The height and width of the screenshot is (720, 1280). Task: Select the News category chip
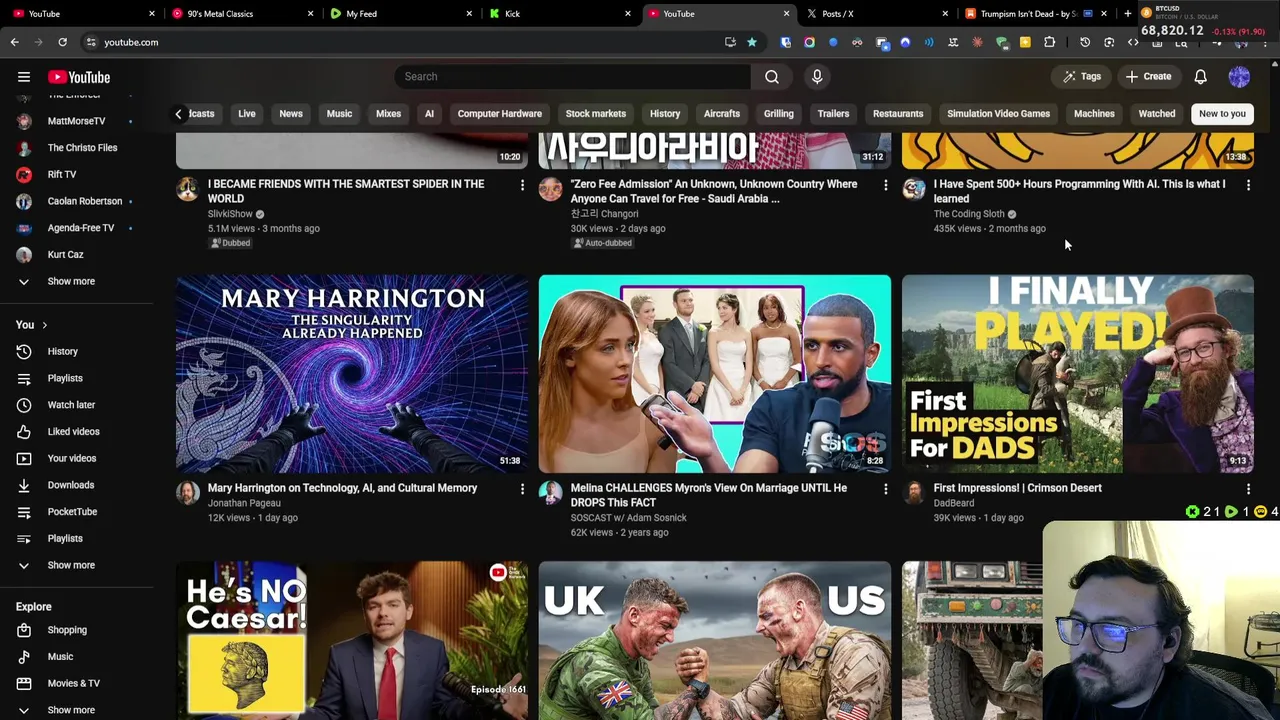click(x=291, y=114)
